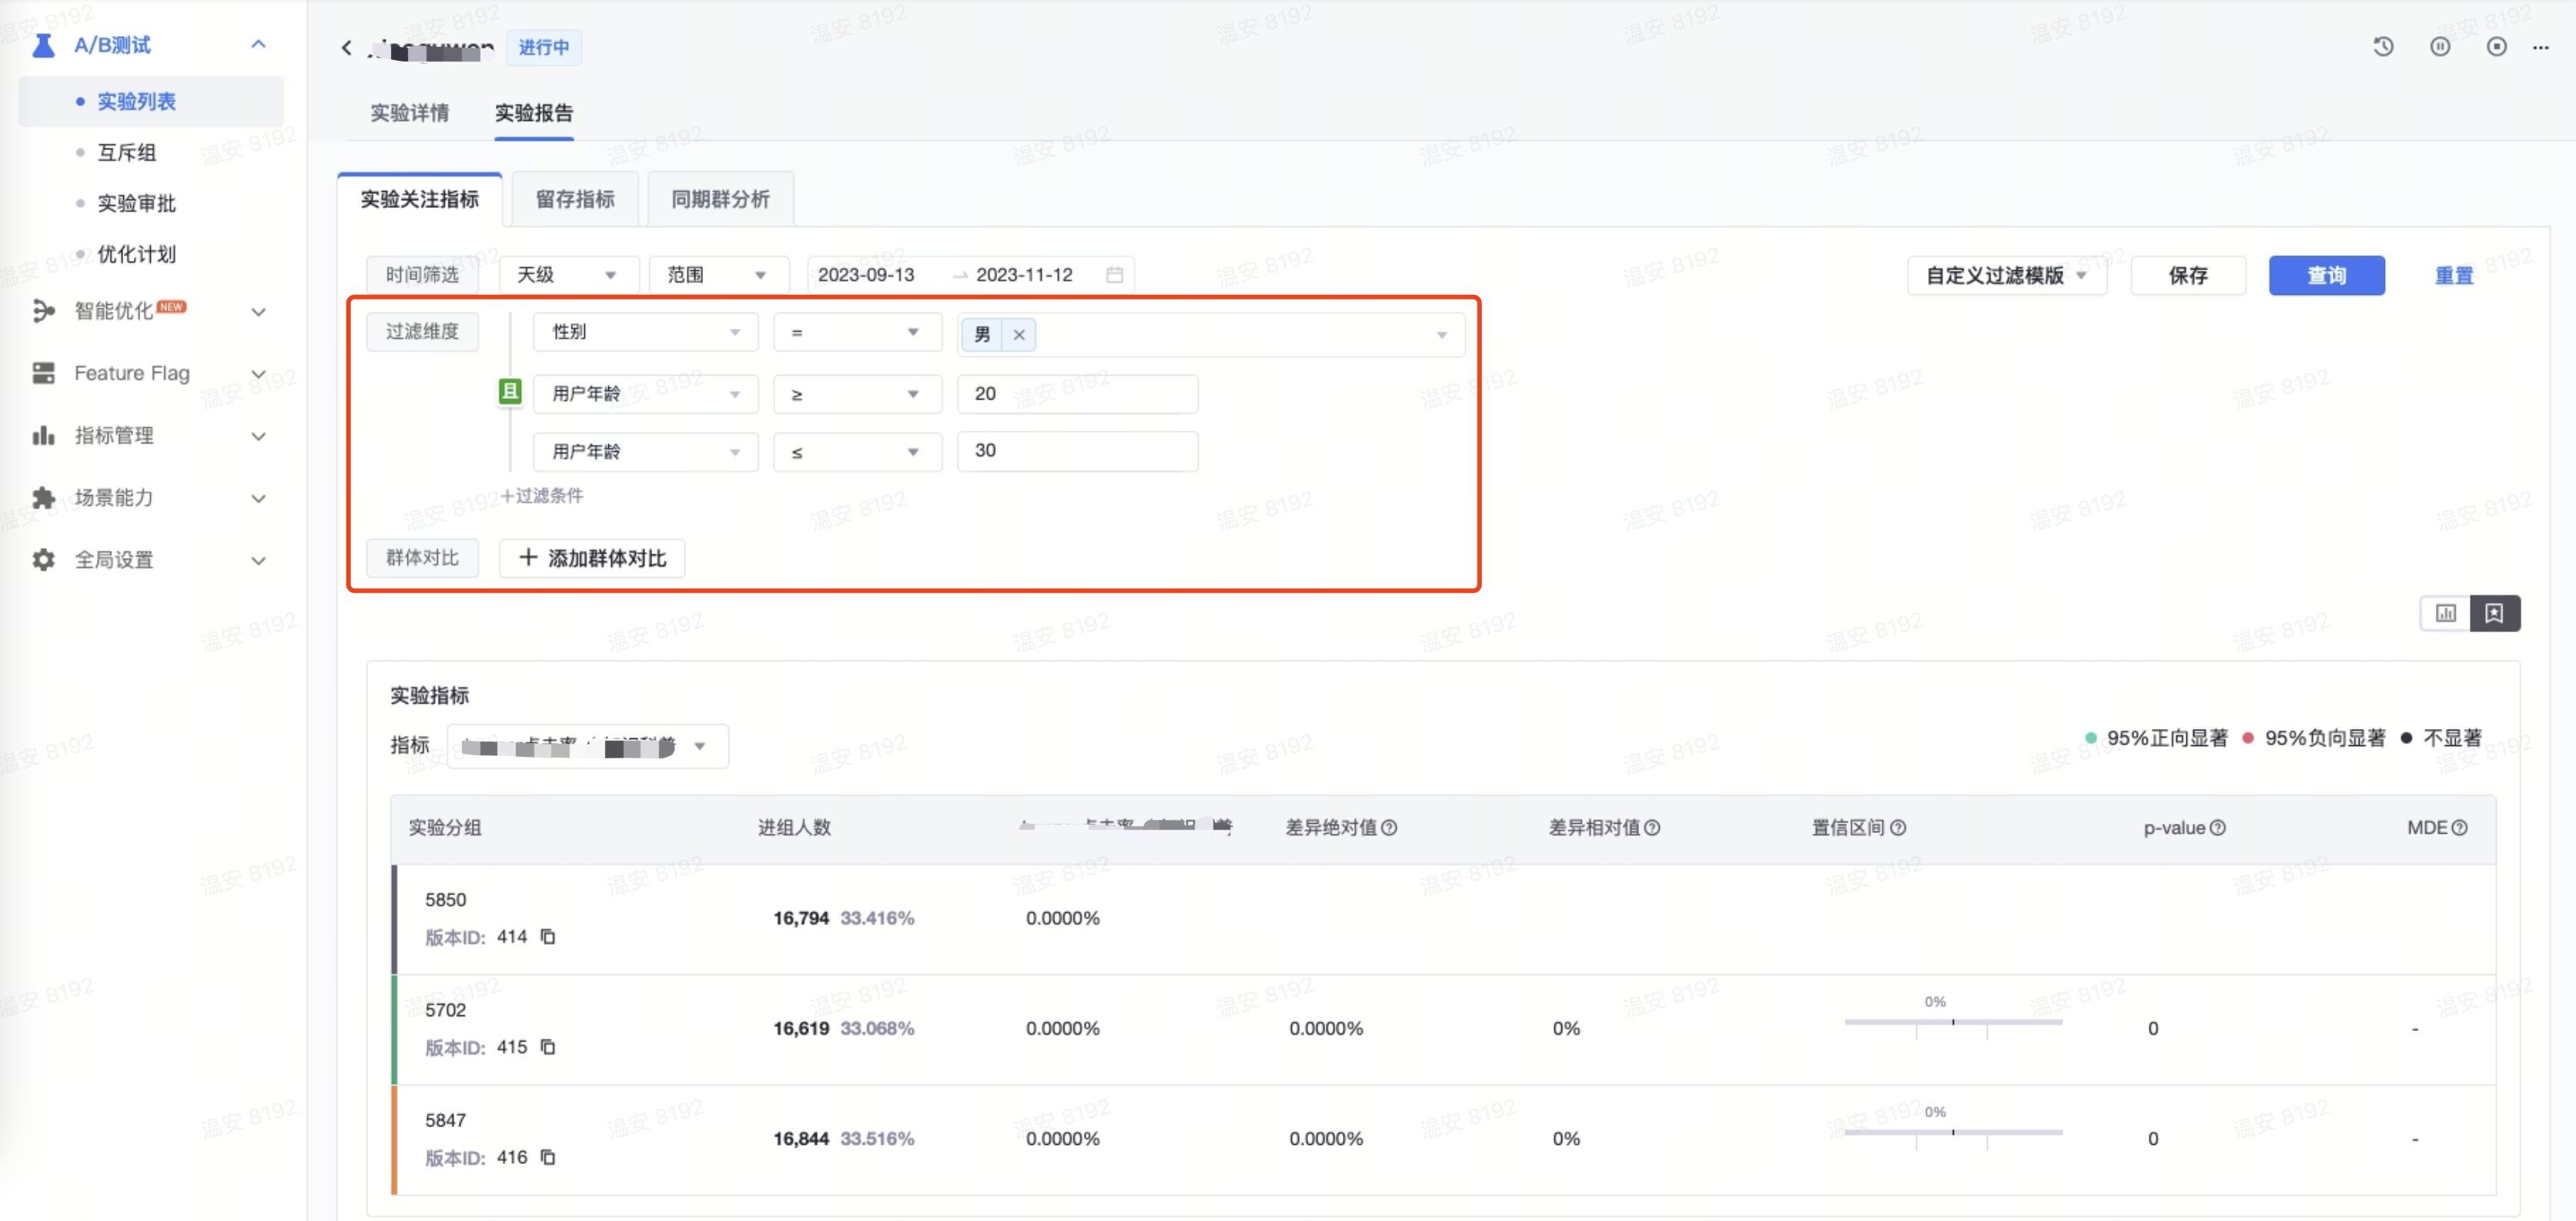Expand the 自定义过滤模版 dropdown
The image size is (2576, 1221).
click(2006, 276)
